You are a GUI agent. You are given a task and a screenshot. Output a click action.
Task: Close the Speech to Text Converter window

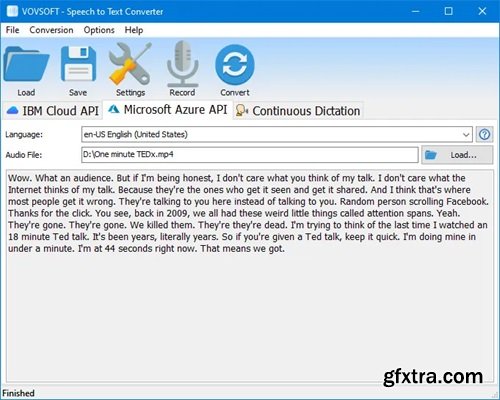pyautogui.click(x=482, y=11)
